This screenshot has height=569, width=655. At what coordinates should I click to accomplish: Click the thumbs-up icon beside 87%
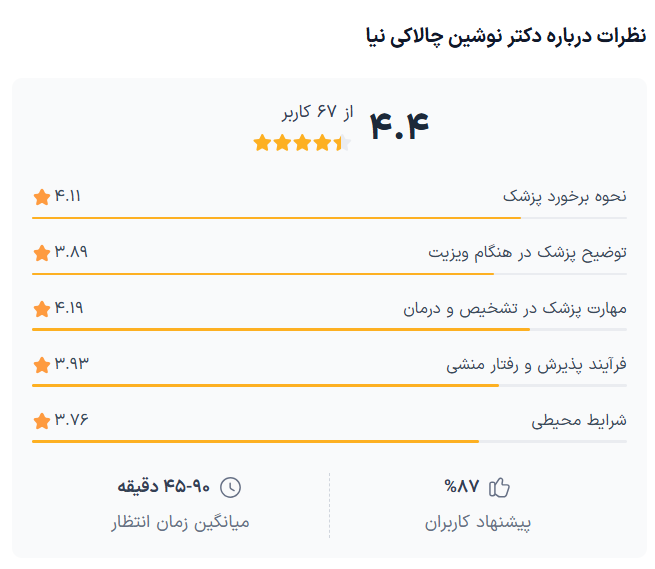(500, 487)
